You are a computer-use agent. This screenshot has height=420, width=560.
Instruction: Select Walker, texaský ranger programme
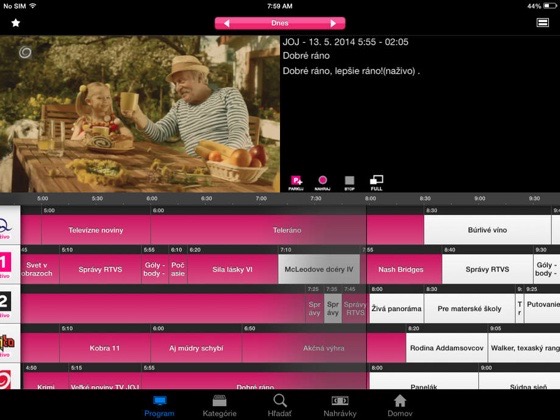pos(524,348)
